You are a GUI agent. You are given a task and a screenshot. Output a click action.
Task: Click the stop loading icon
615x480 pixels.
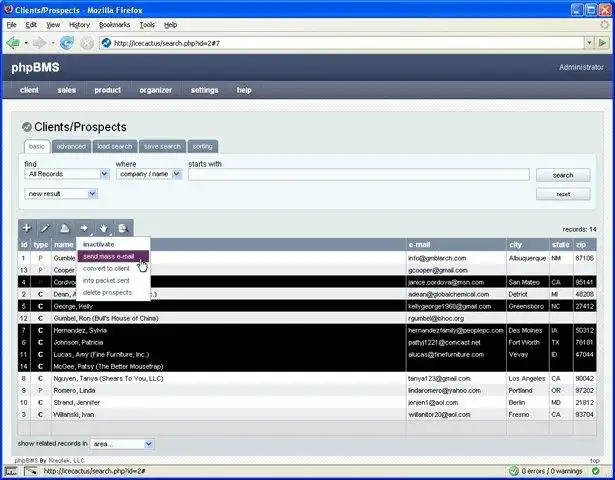[x=87, y=43]
